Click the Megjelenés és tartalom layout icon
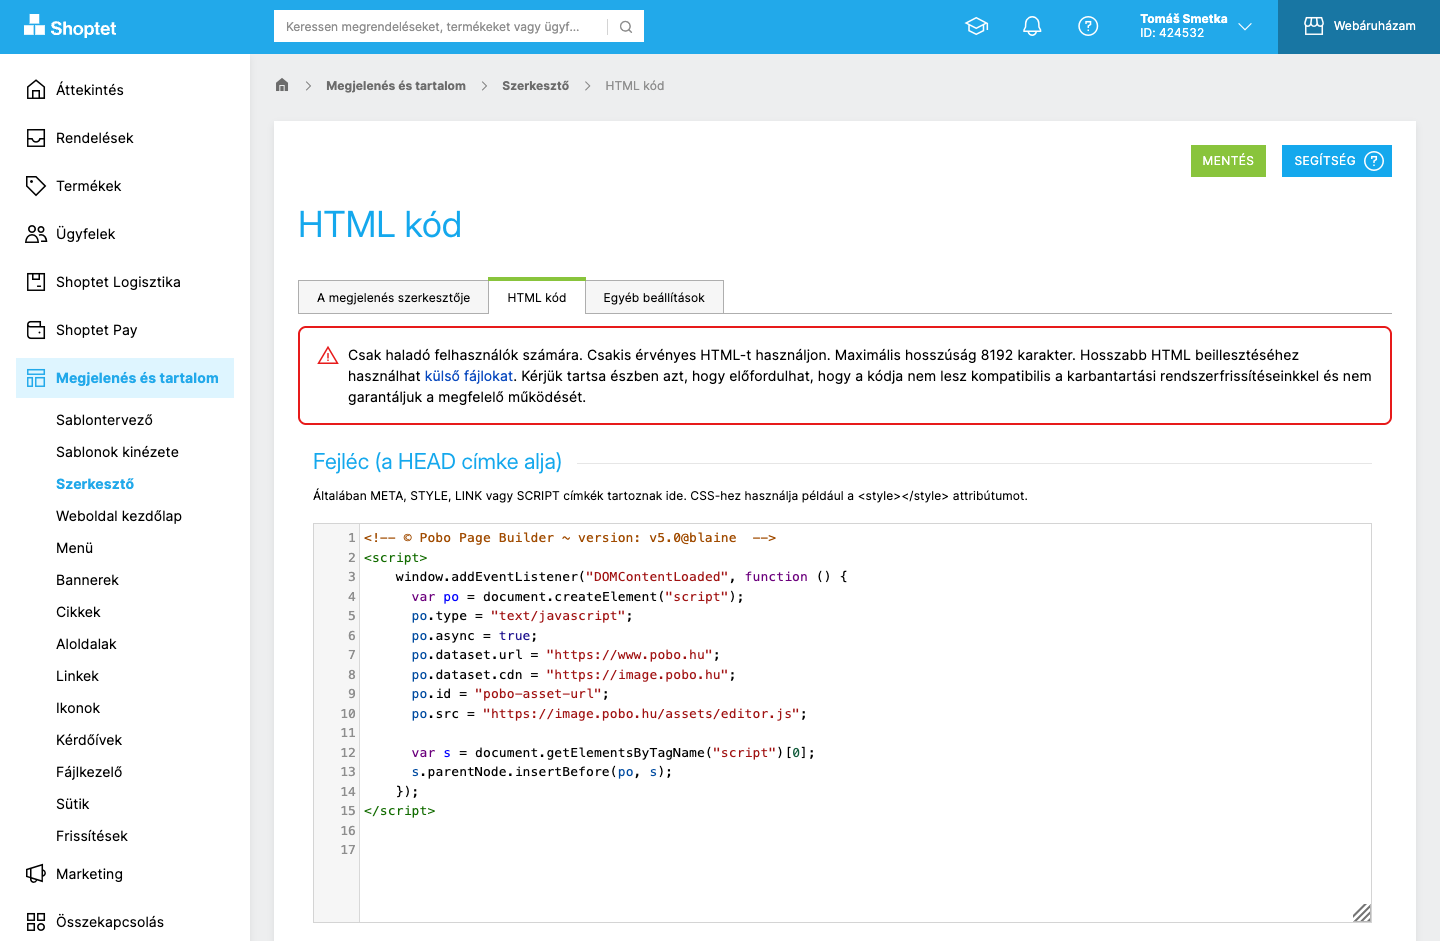Viewport: 1440px width, 941px height. click(x=36, y=378)
